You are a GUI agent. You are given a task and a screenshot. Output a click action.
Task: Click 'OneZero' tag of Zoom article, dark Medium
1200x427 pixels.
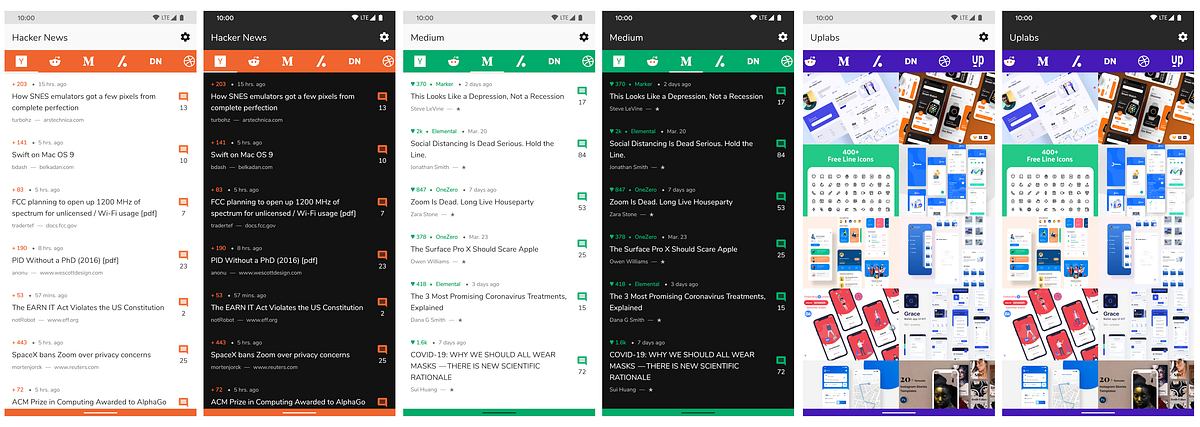[646, 189]
